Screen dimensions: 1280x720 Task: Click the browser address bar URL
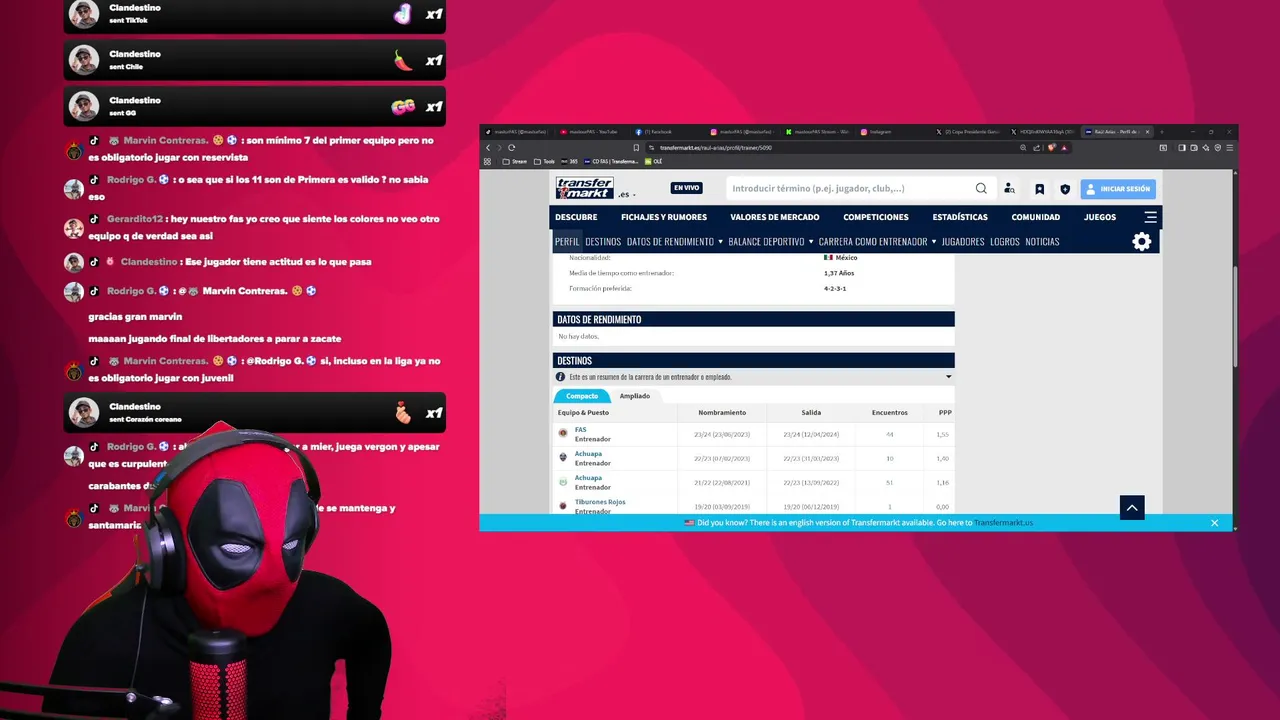coord(716,148)
